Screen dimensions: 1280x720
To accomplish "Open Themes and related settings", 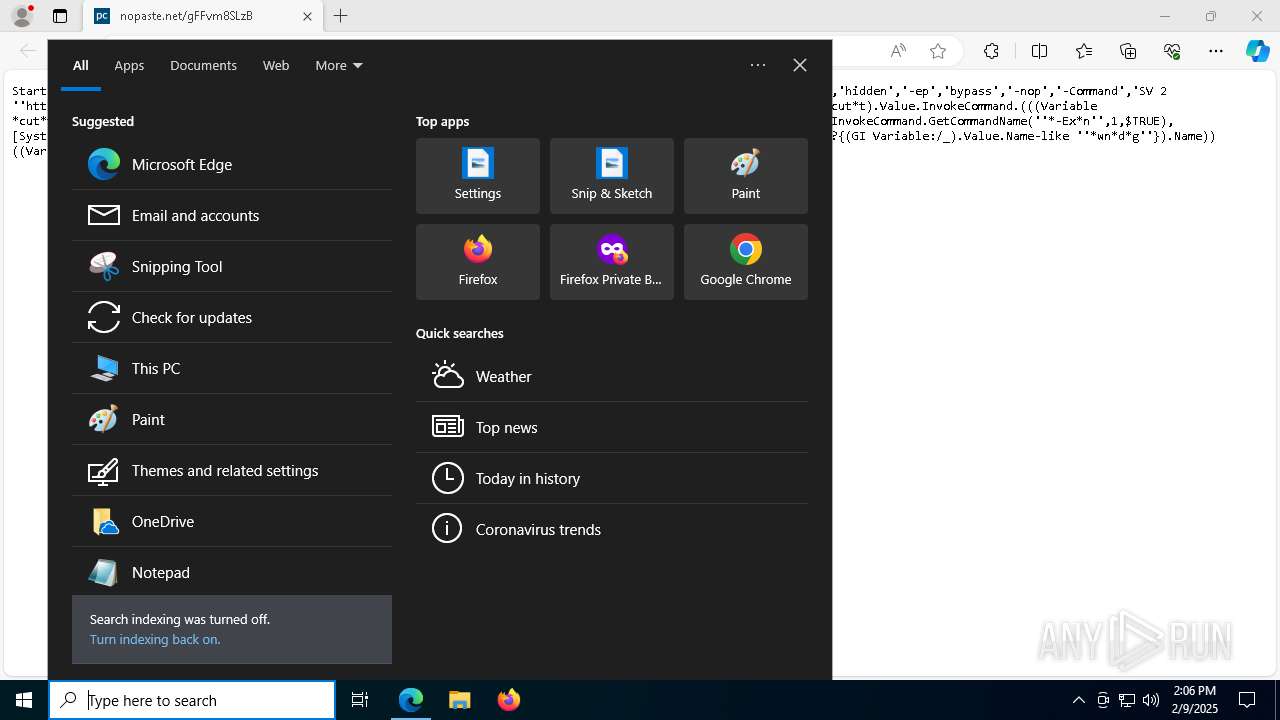I will [232, 470].
